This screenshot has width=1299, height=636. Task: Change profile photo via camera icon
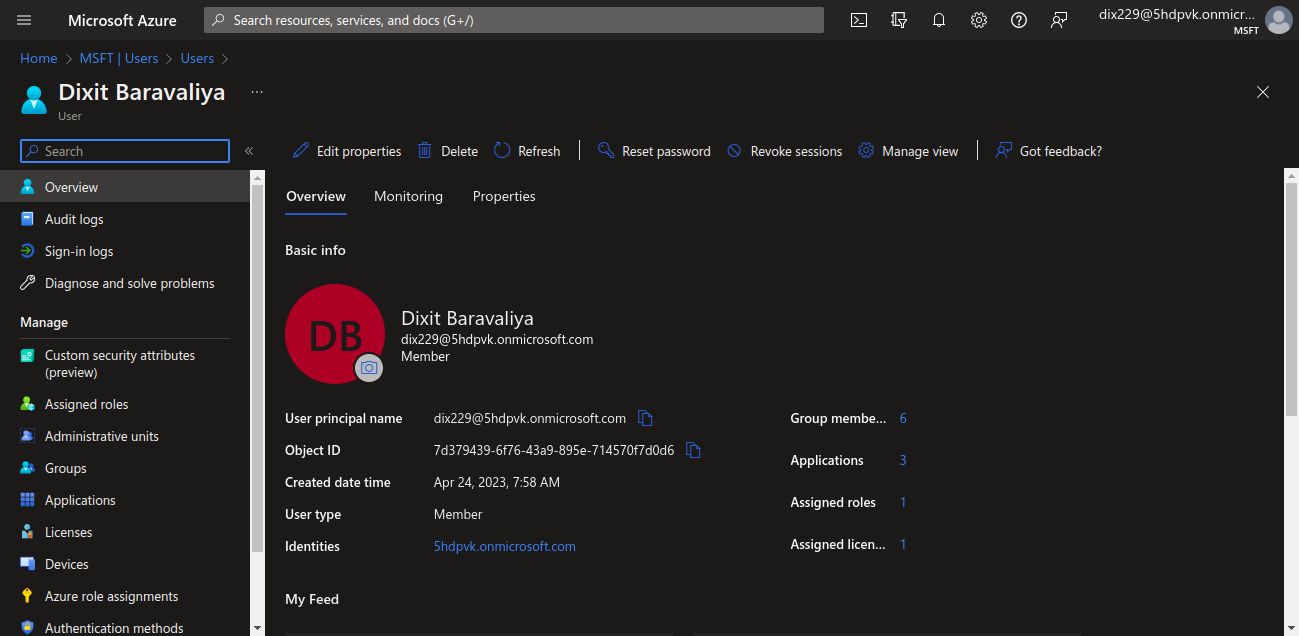coord(369,368)
